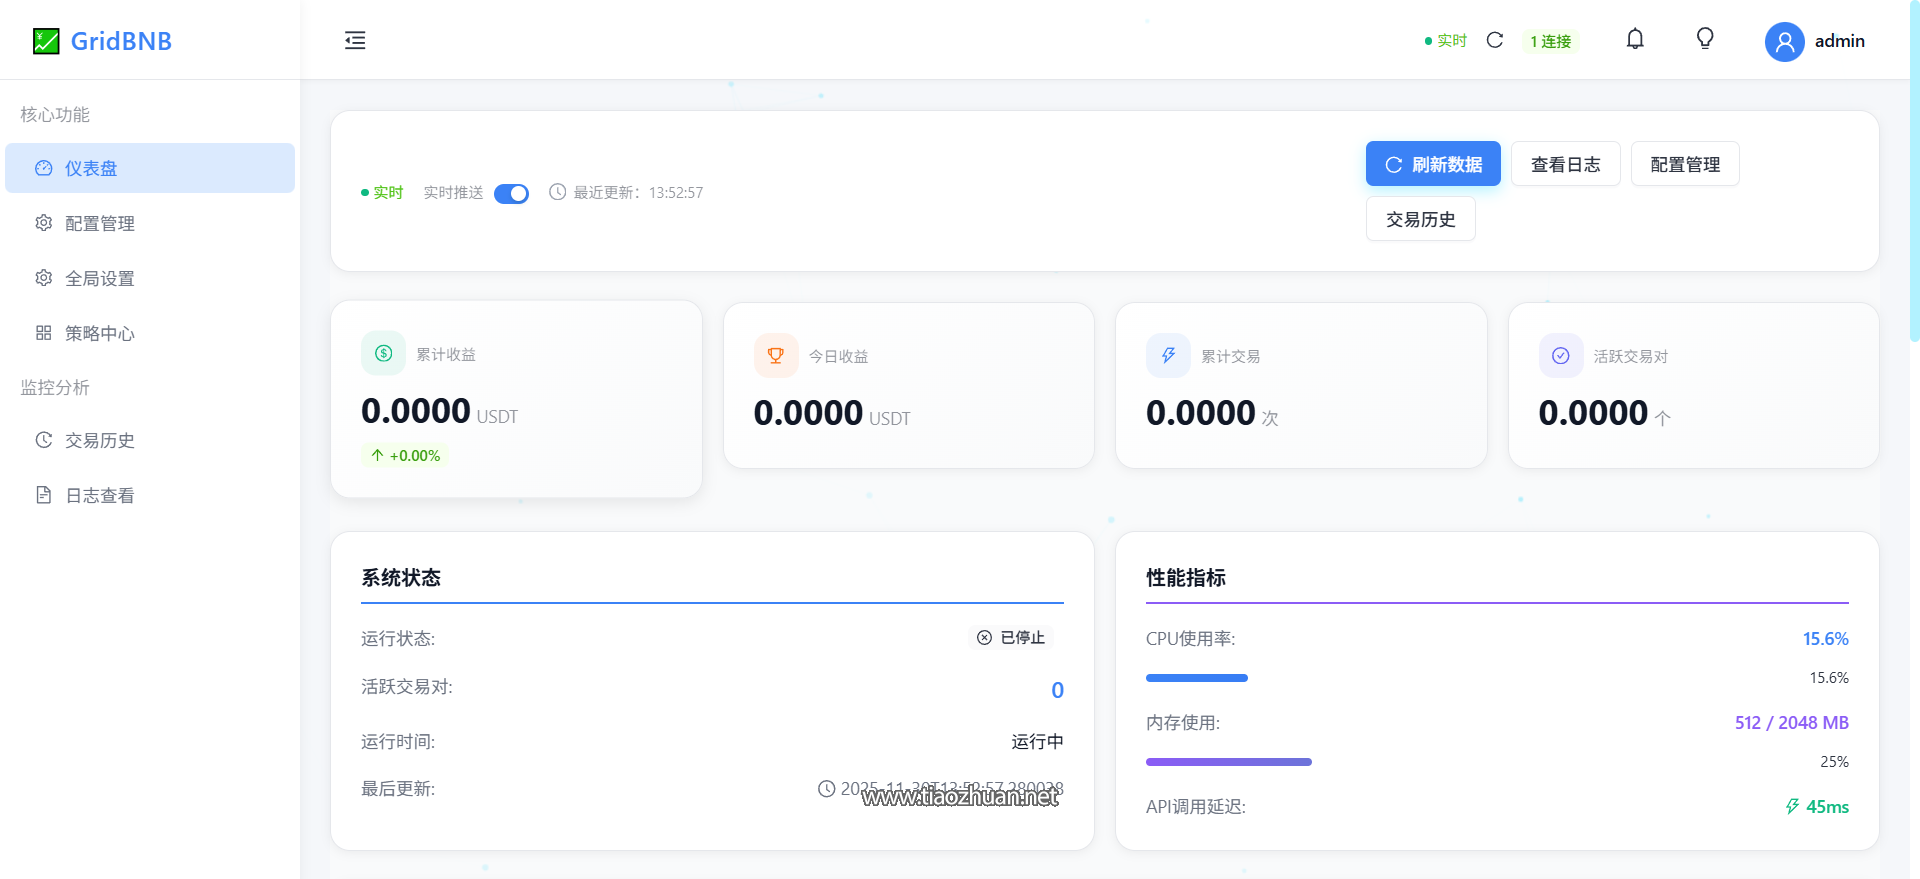Click the trophy icon on 今日收益 card
The width and height of the screenshot is (1920, 879).
tap(776, 355)
